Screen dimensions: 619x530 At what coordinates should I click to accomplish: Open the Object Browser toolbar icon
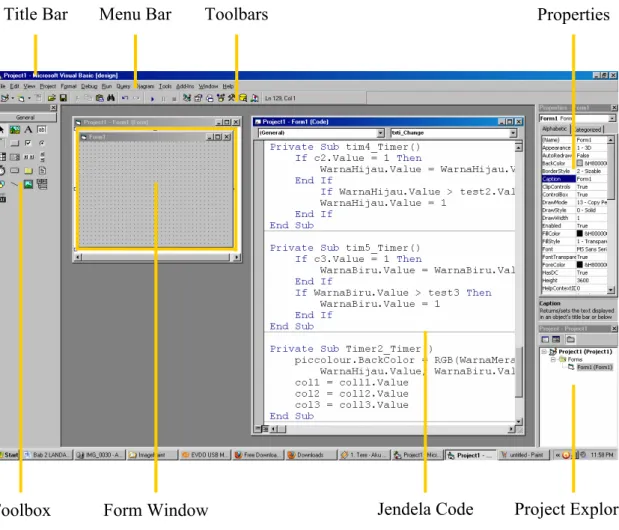click(x=221, y=98)
